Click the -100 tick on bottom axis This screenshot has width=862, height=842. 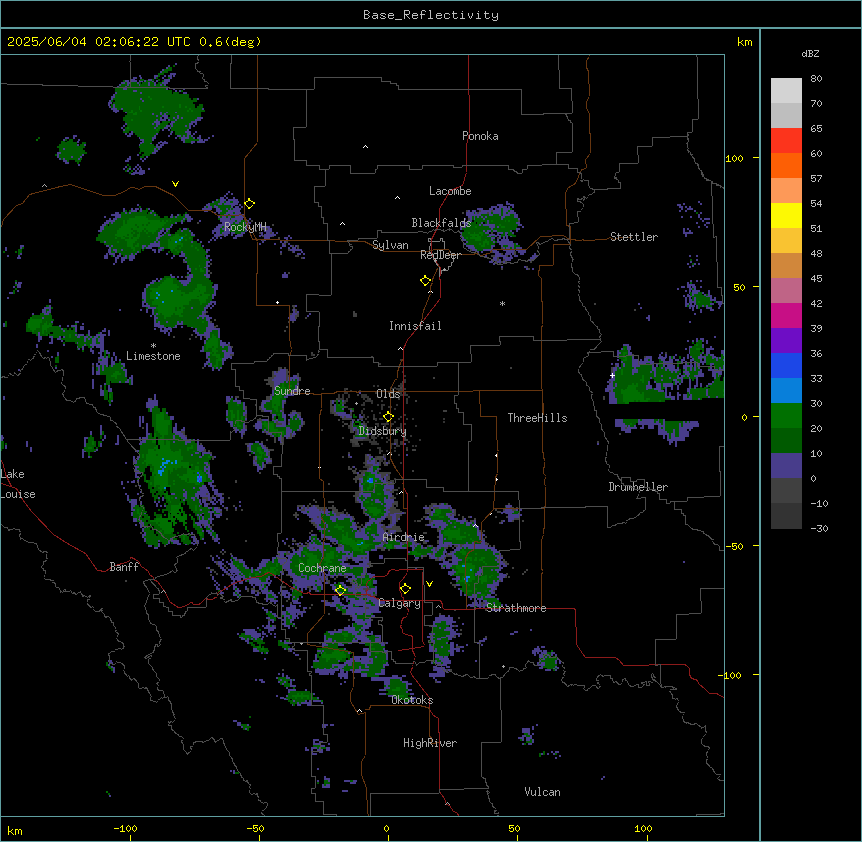pyautogui.click(x=125, y=828)
